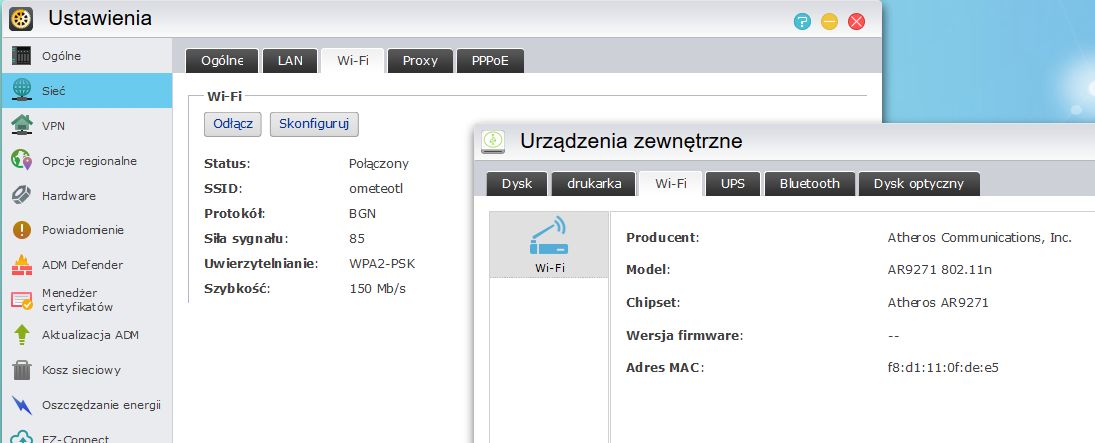This screenshot has height=443, width=1095.
Task: Open the VPN sidebar icon
Action: (22, 126)
